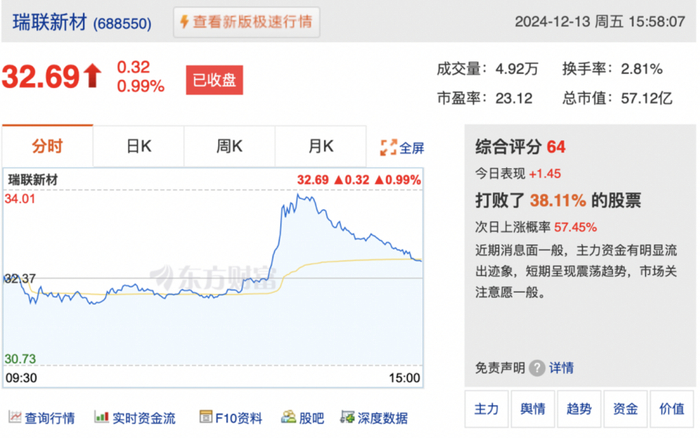Click the 市盈率 value 23.12
The image size is (700, 438).
click(514, 98)
